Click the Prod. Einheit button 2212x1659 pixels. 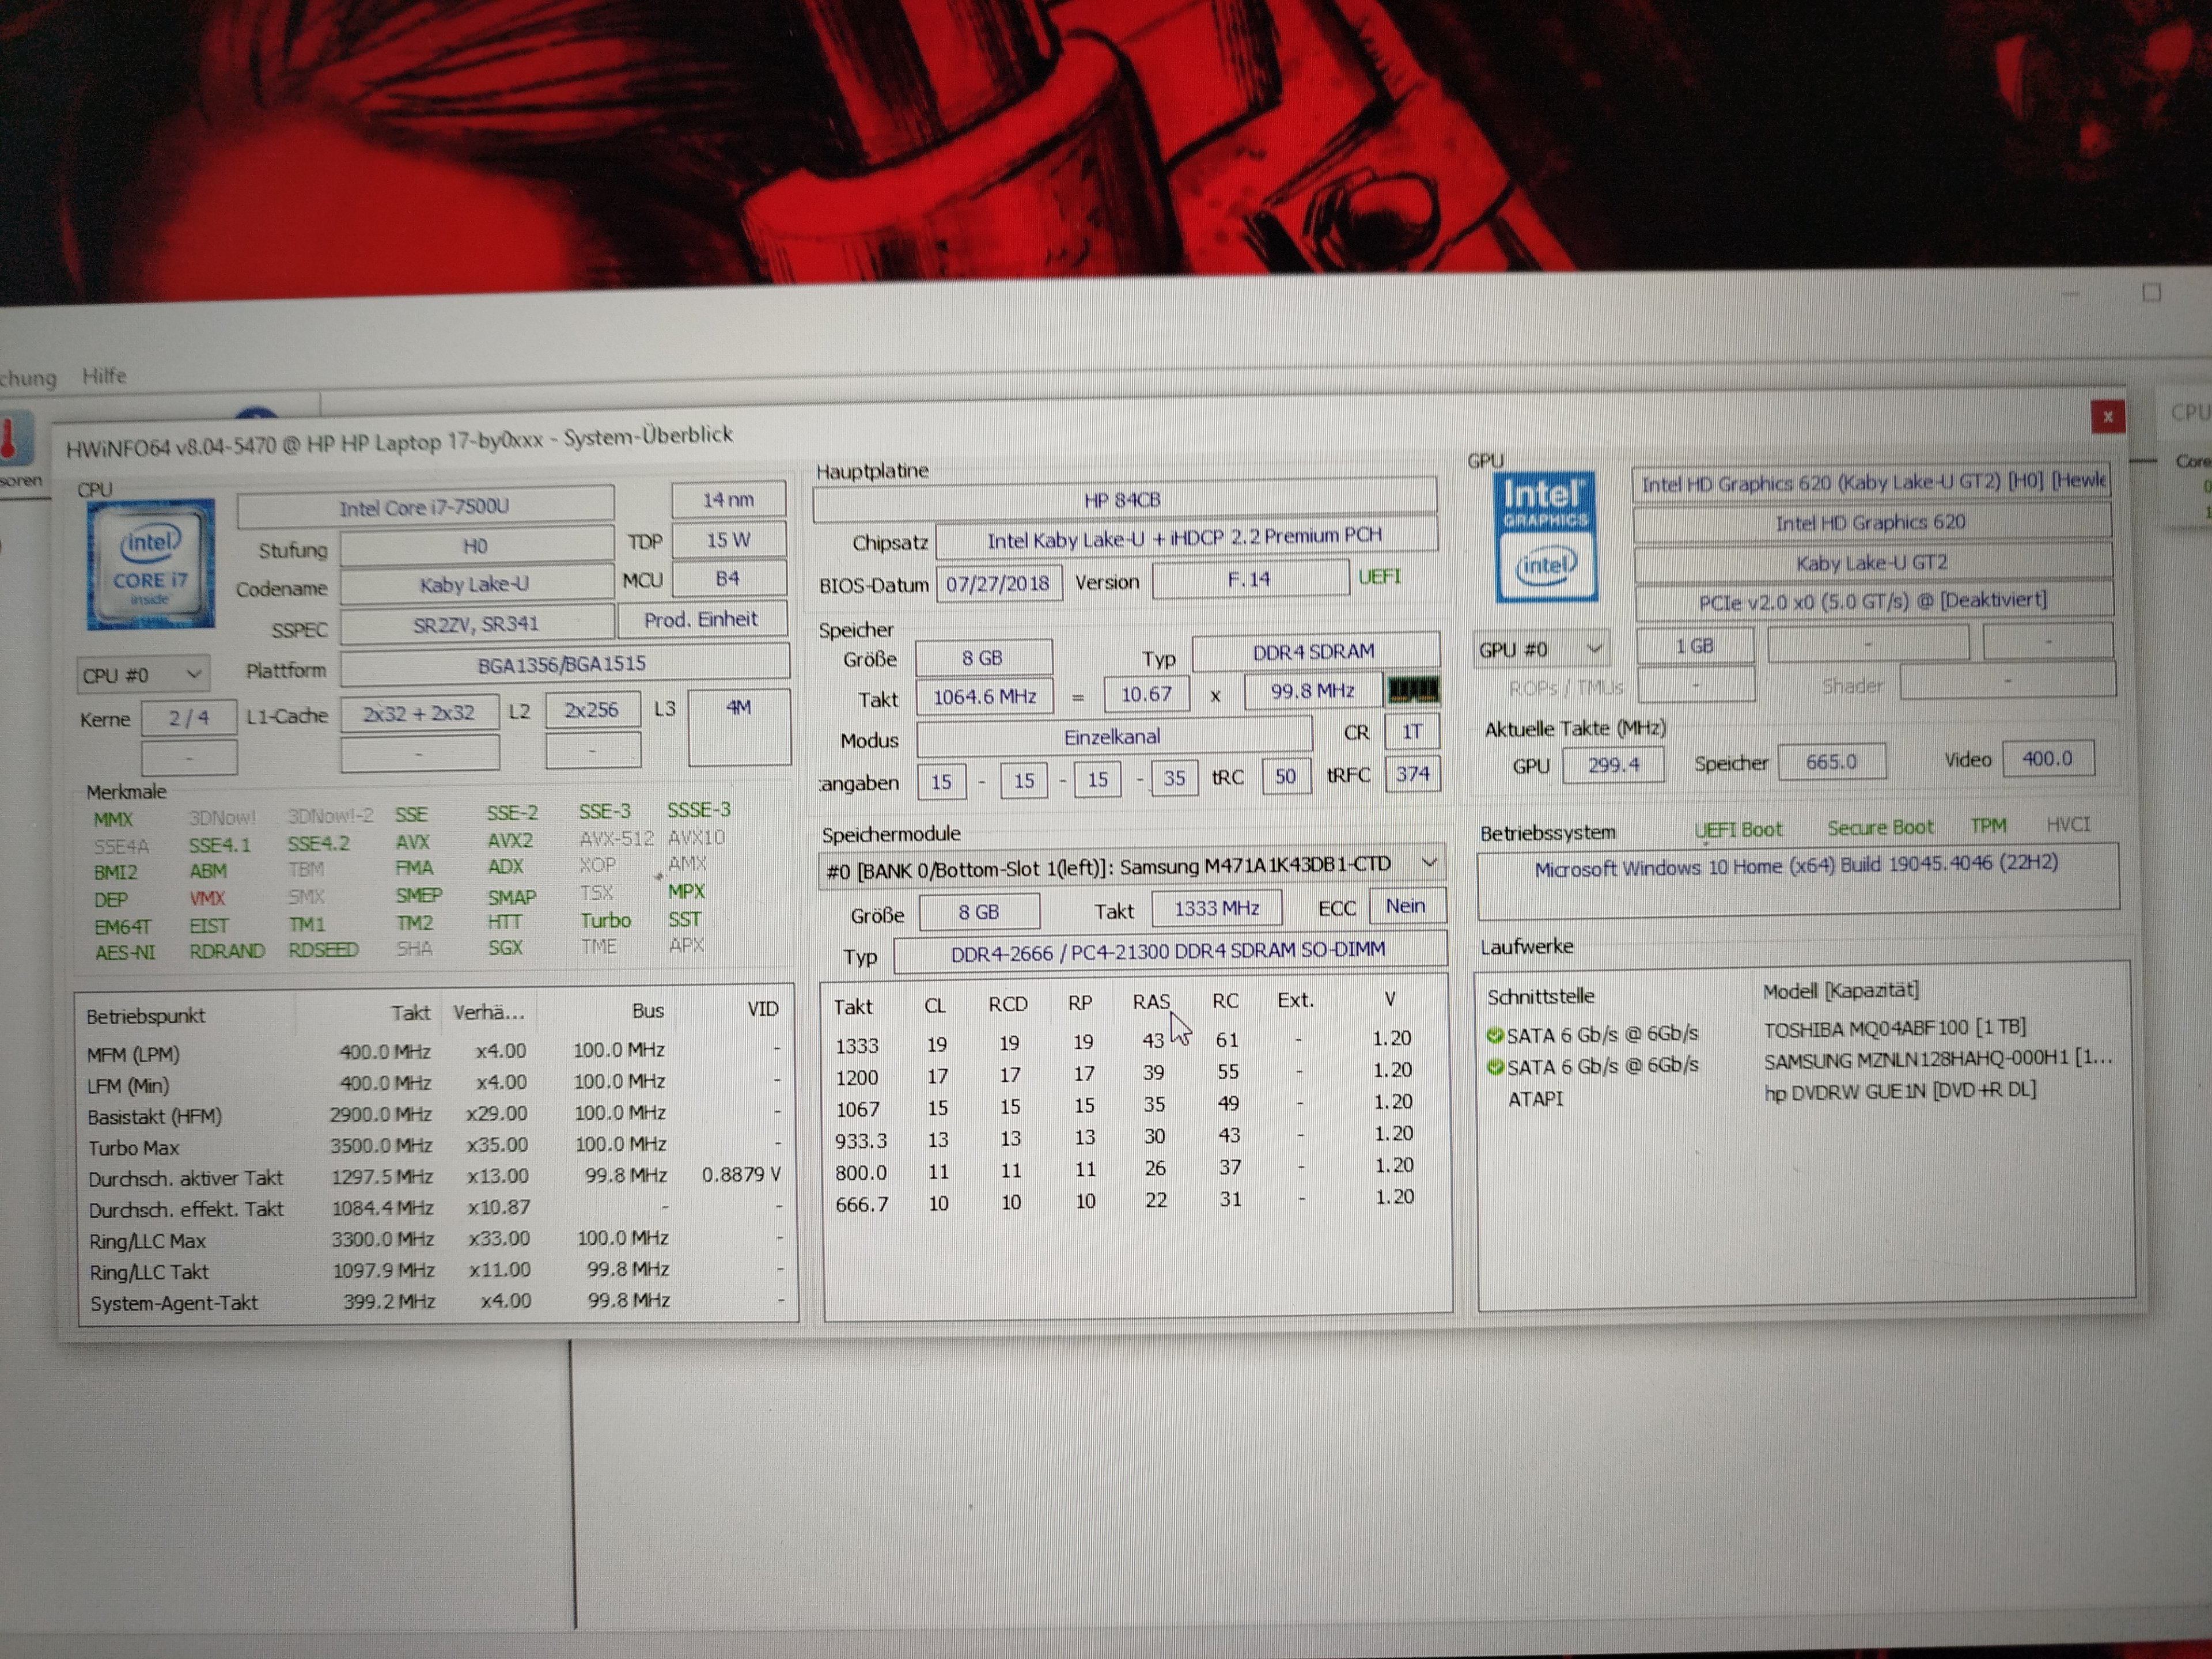tap(701, 620)
